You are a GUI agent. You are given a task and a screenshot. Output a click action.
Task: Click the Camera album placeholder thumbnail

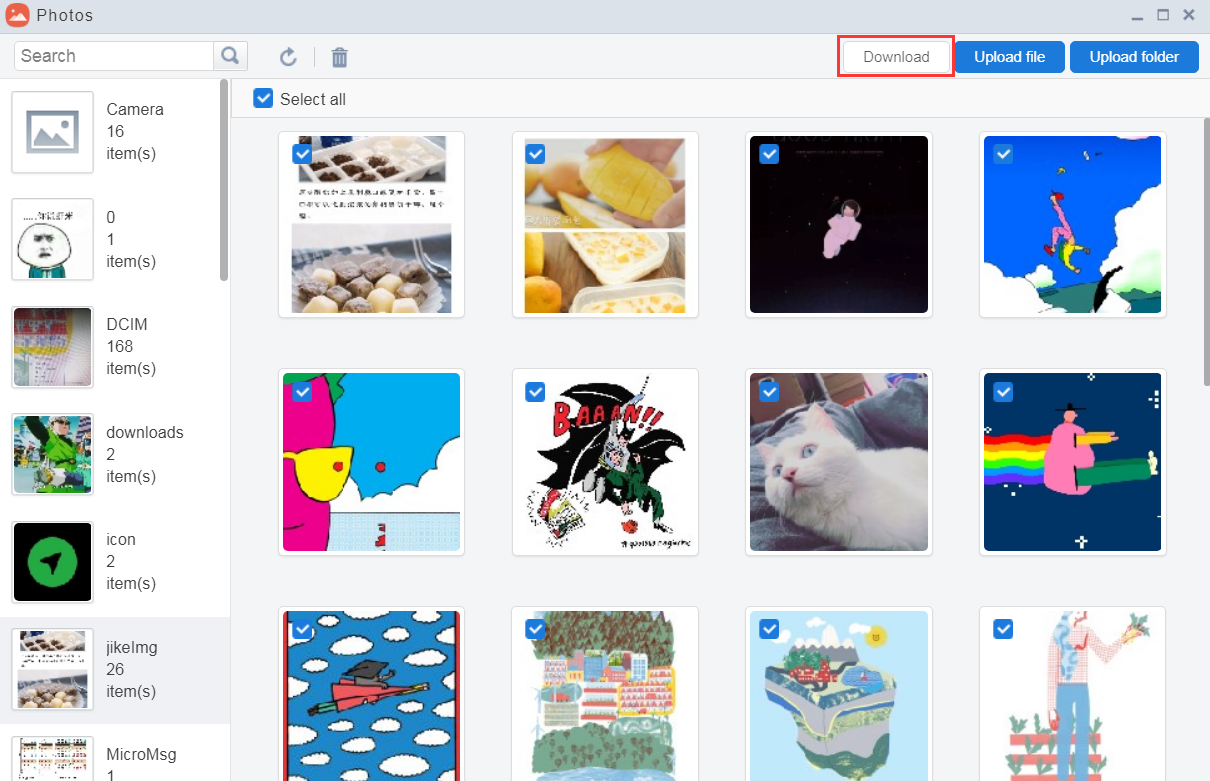pyautogui.click(x=53, y=132)
